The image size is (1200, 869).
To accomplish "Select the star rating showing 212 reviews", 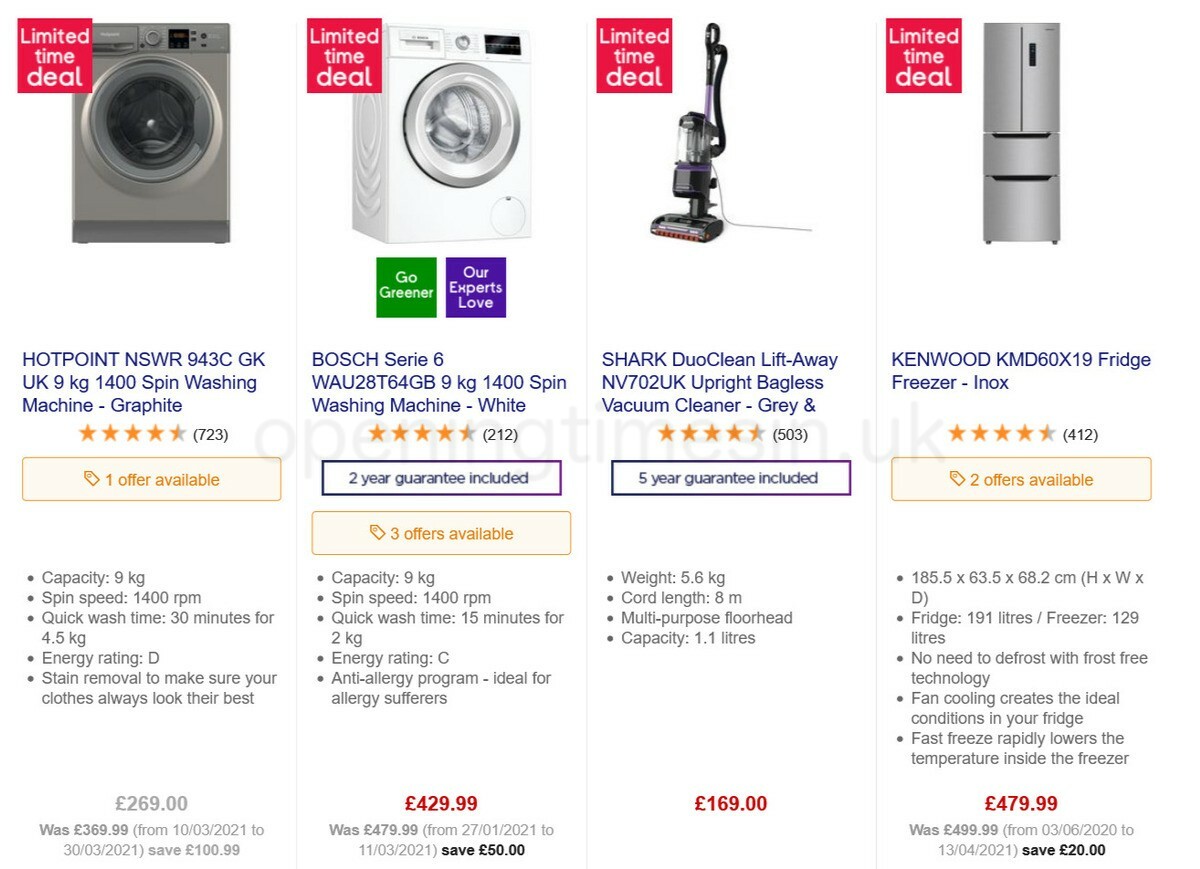I will (x=423, y=434).
